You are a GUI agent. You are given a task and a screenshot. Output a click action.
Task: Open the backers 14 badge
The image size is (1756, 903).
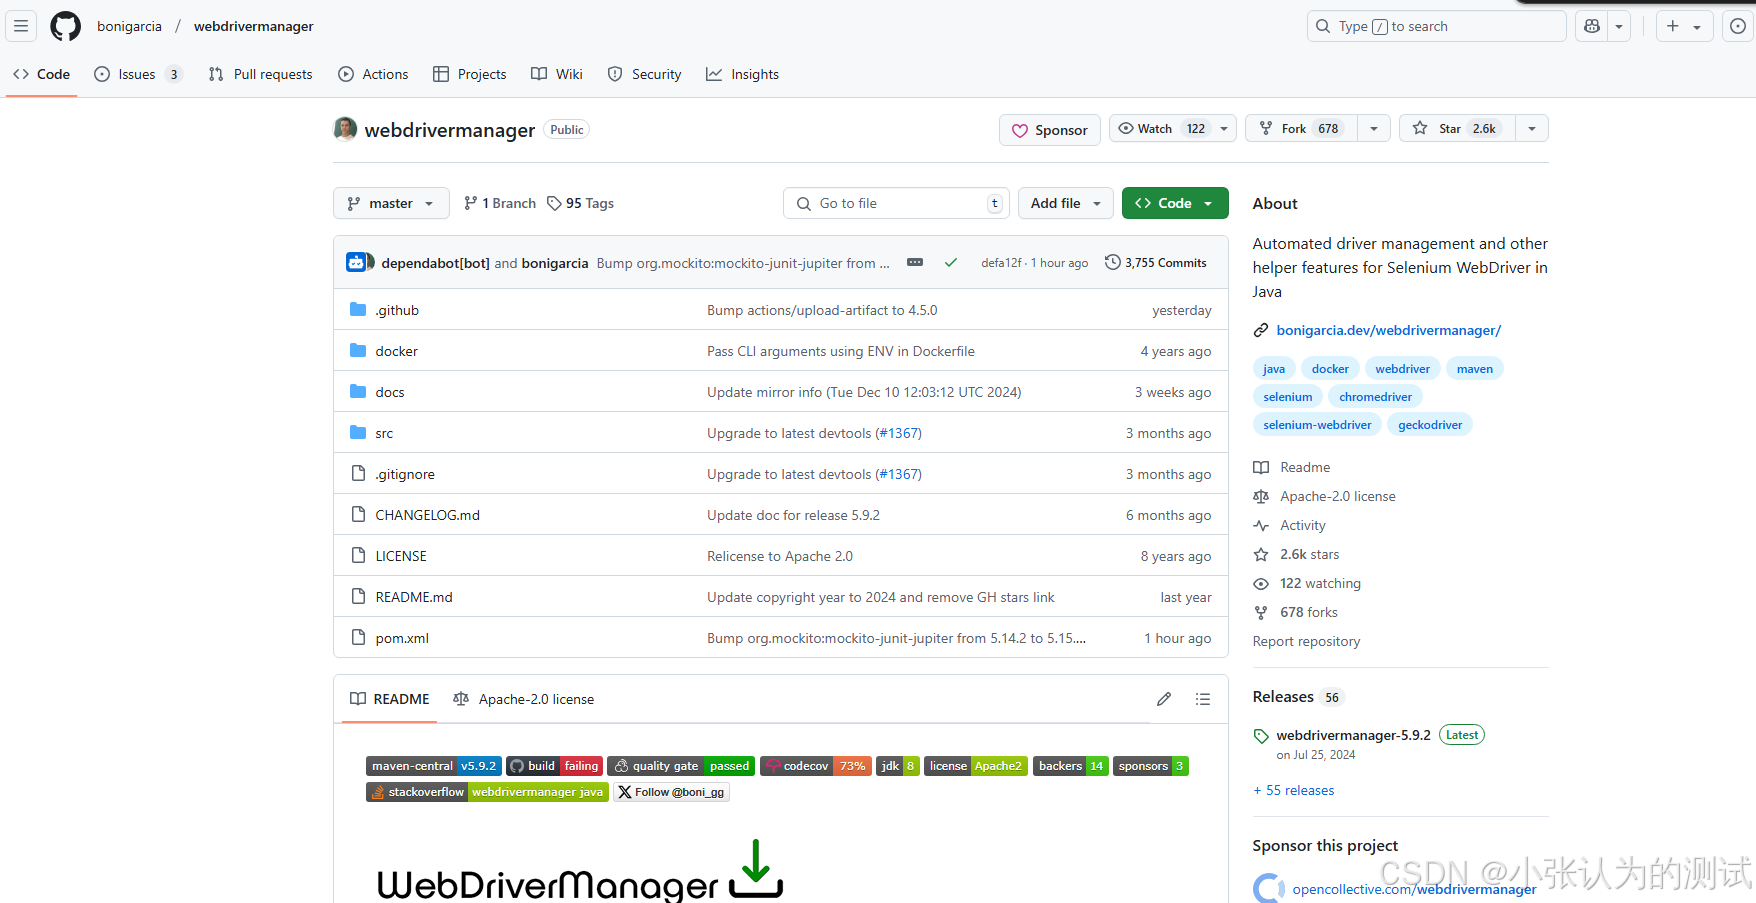click(1071, 766)
